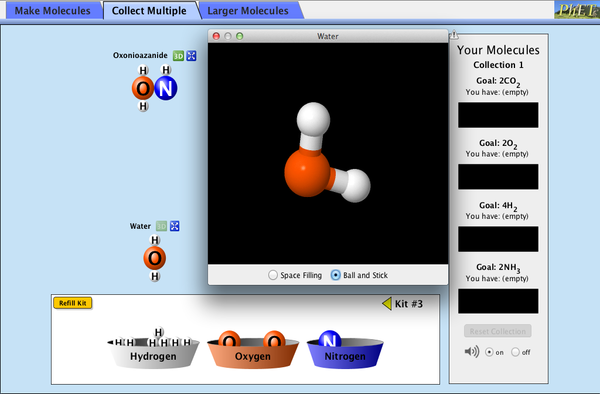The height and width of the screenshot is (394, 600).
Task: Click the 2CO2 collection box
Action: (x=498, y=115)
